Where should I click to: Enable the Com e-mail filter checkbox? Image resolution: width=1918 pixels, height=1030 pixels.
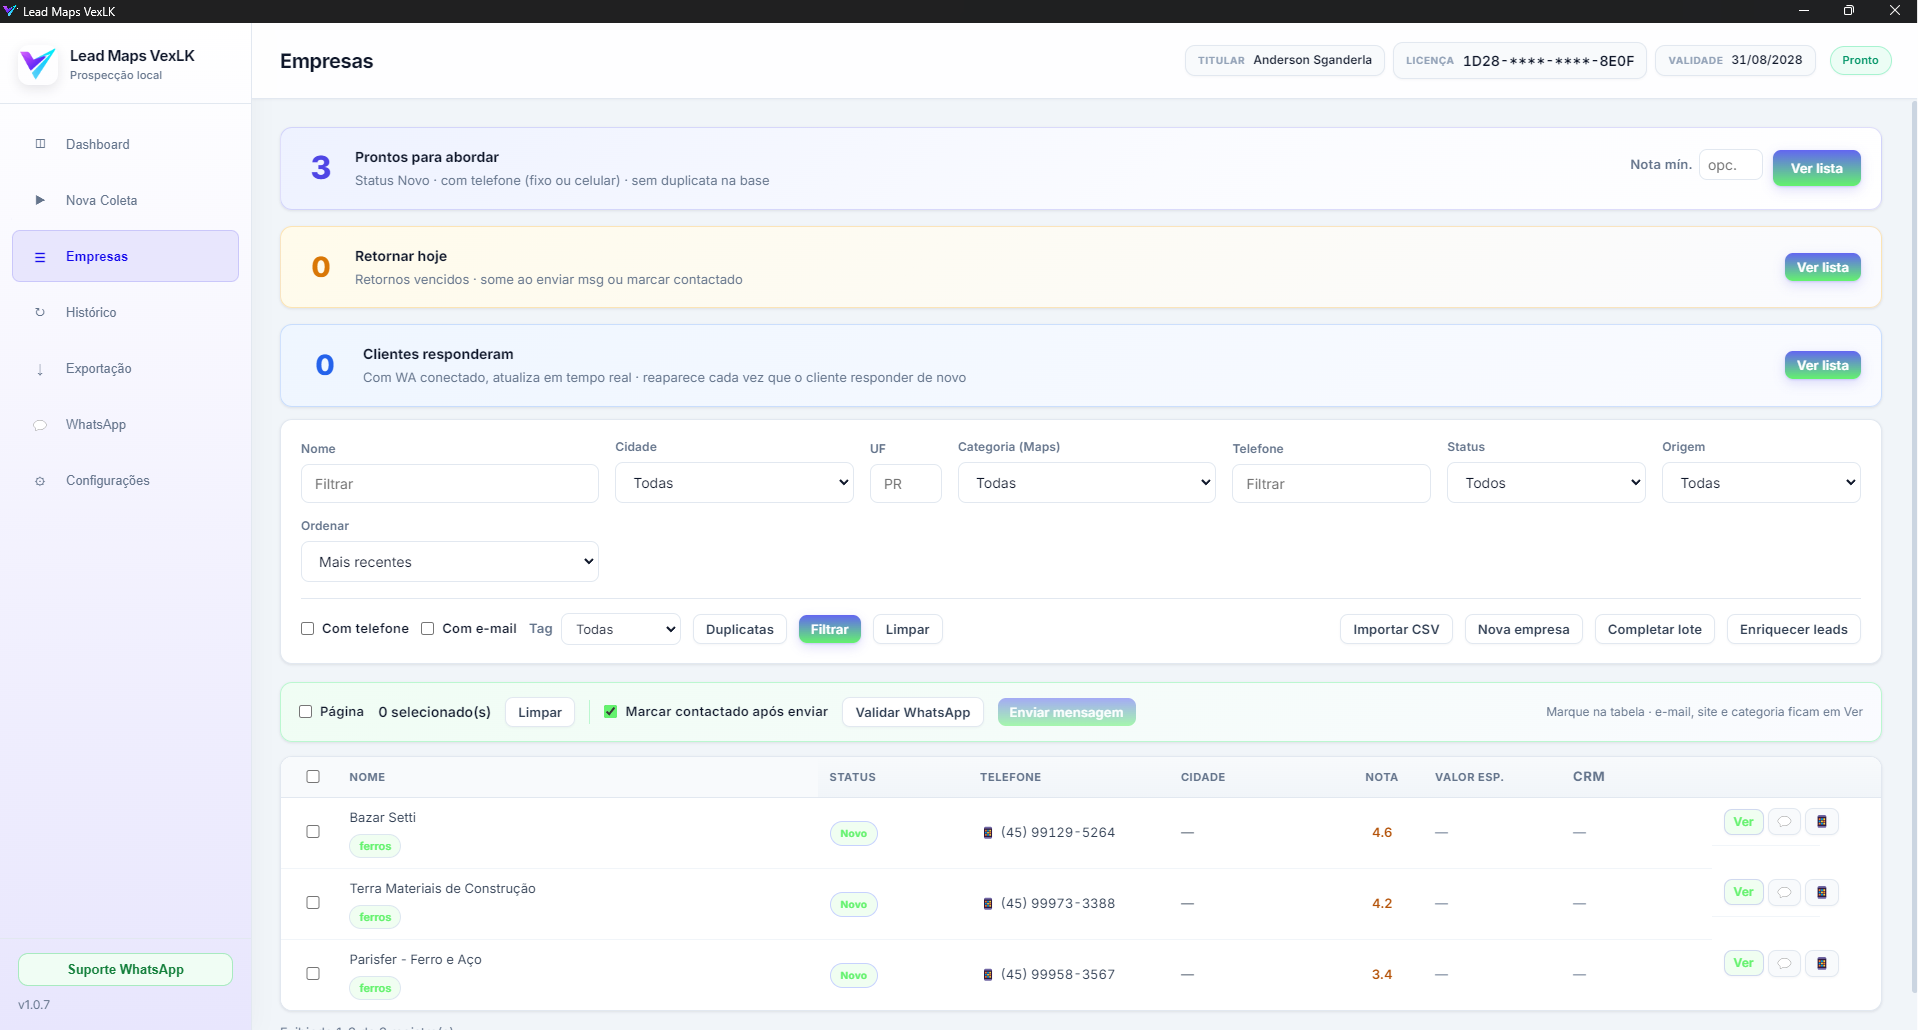[x=428, y=629]
